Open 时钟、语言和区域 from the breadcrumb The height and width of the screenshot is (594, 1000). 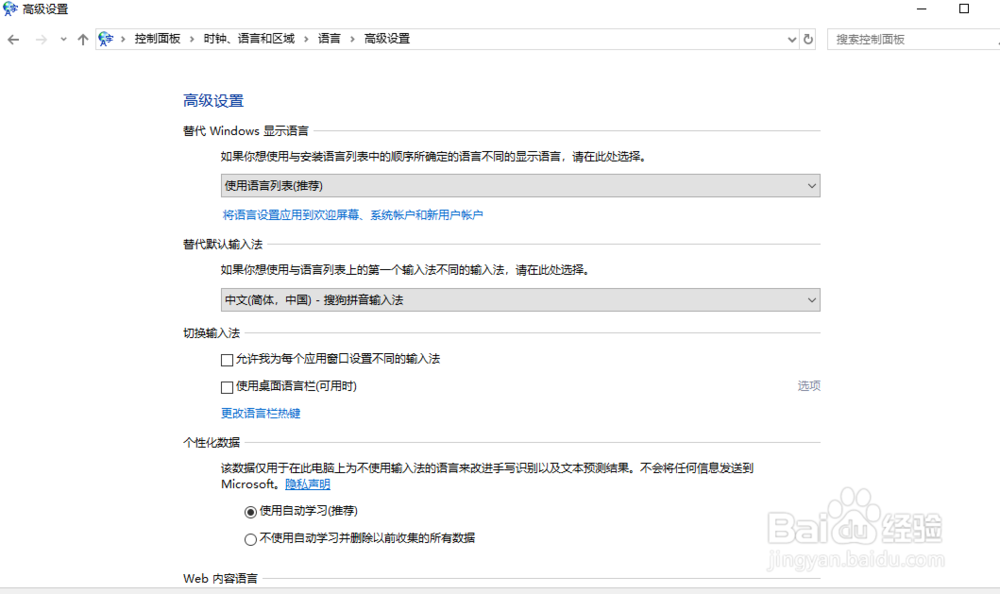pos(249,38)
